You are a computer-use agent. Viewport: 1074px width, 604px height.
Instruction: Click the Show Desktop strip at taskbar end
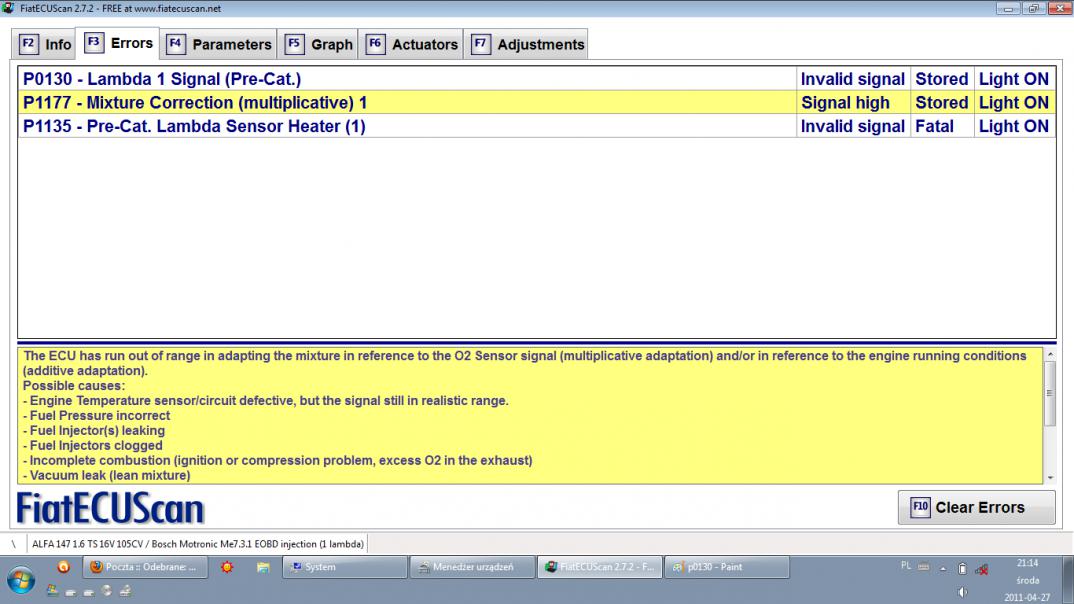(1068, 579)
